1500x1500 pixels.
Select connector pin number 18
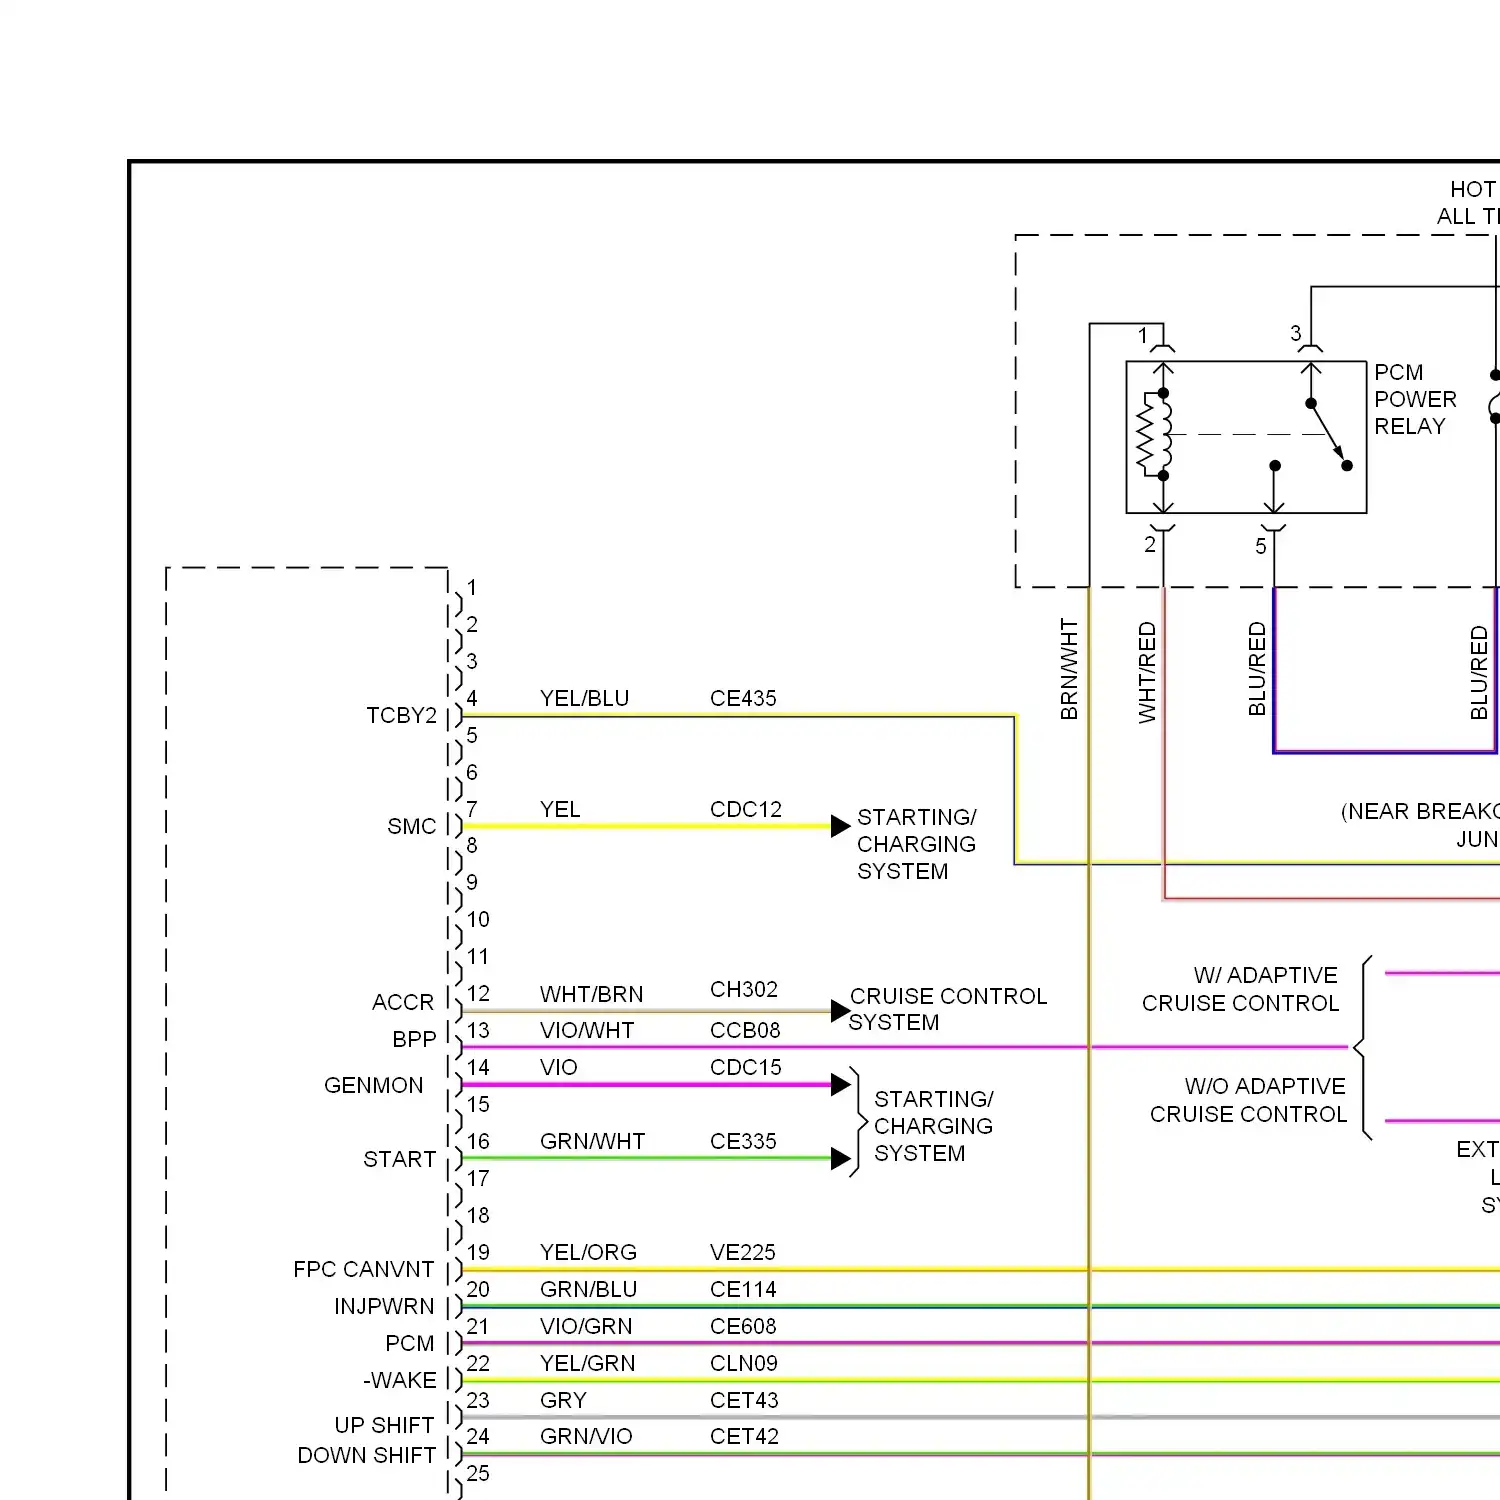[478, 1215]
